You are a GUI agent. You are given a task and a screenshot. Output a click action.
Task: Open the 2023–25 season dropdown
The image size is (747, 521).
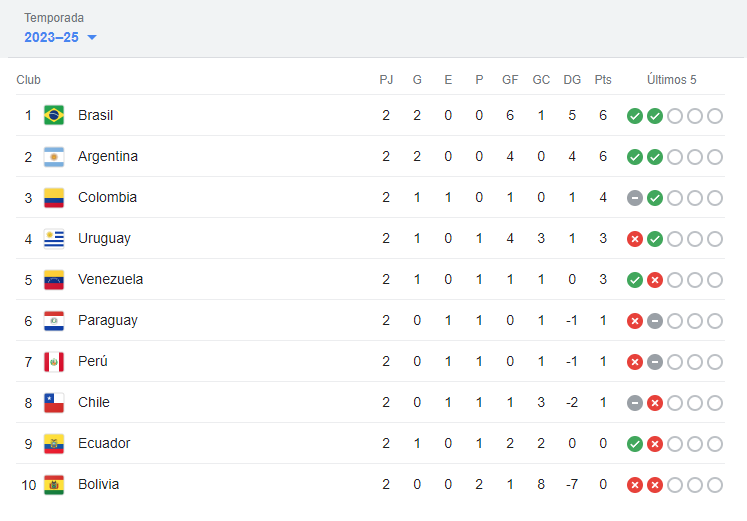point(61,37)
